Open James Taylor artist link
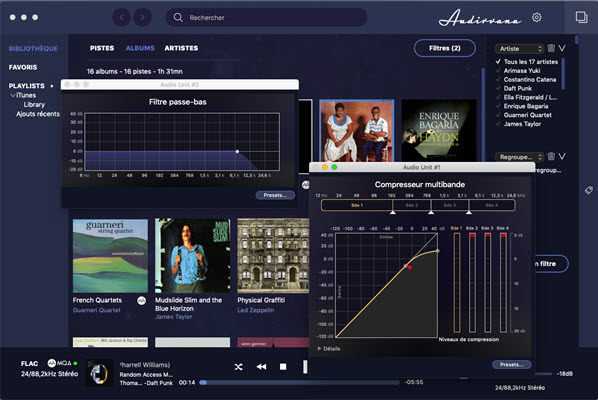Image resolution: width=598 pixels, height=400 pixels. tap(174, 316)
